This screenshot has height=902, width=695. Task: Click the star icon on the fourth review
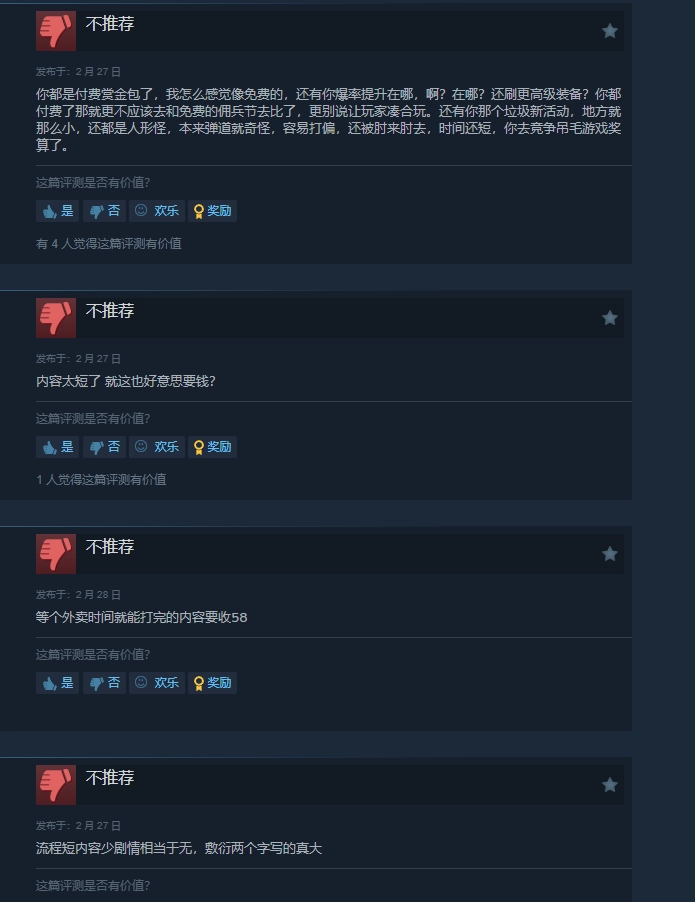[x=609, y=785]
